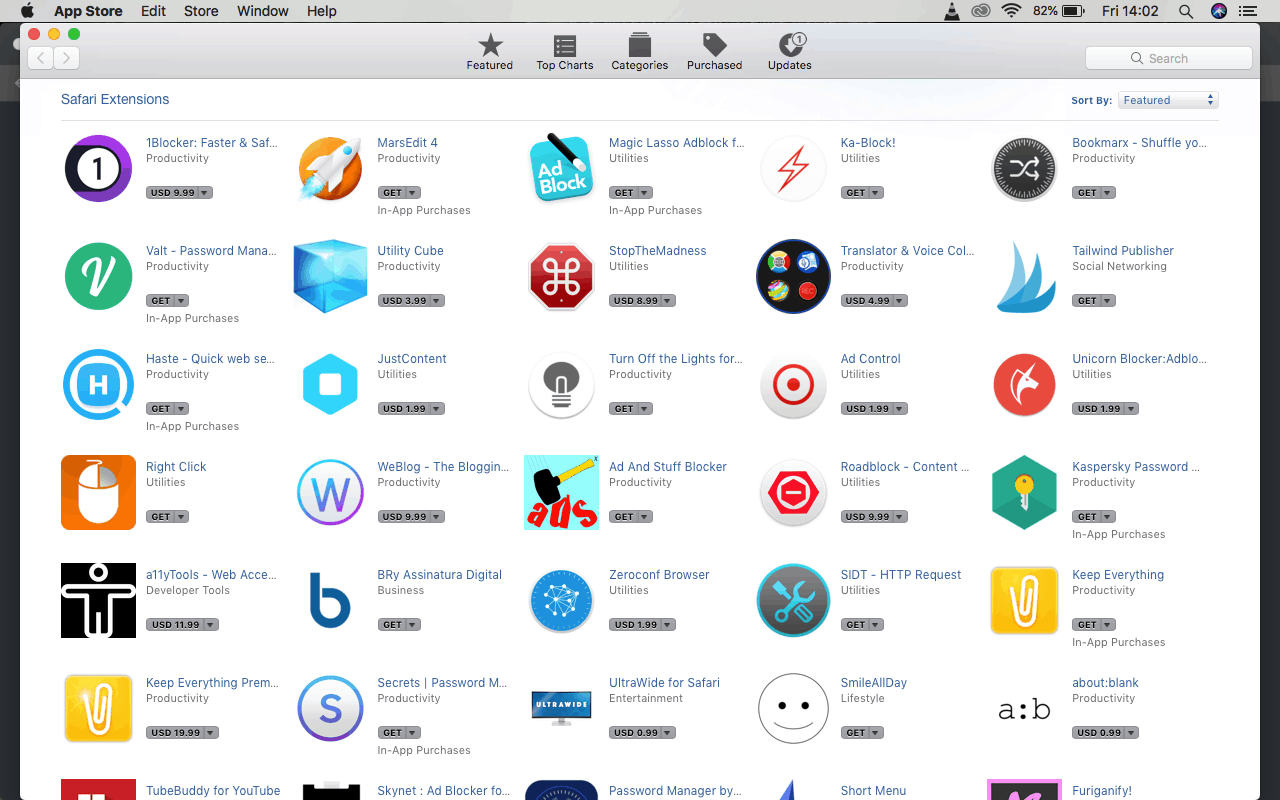Expand the Utility Cube USD 3.99 arrow
The width and height of the screenshot is (1280, 800).
click(x=437, y=301)
